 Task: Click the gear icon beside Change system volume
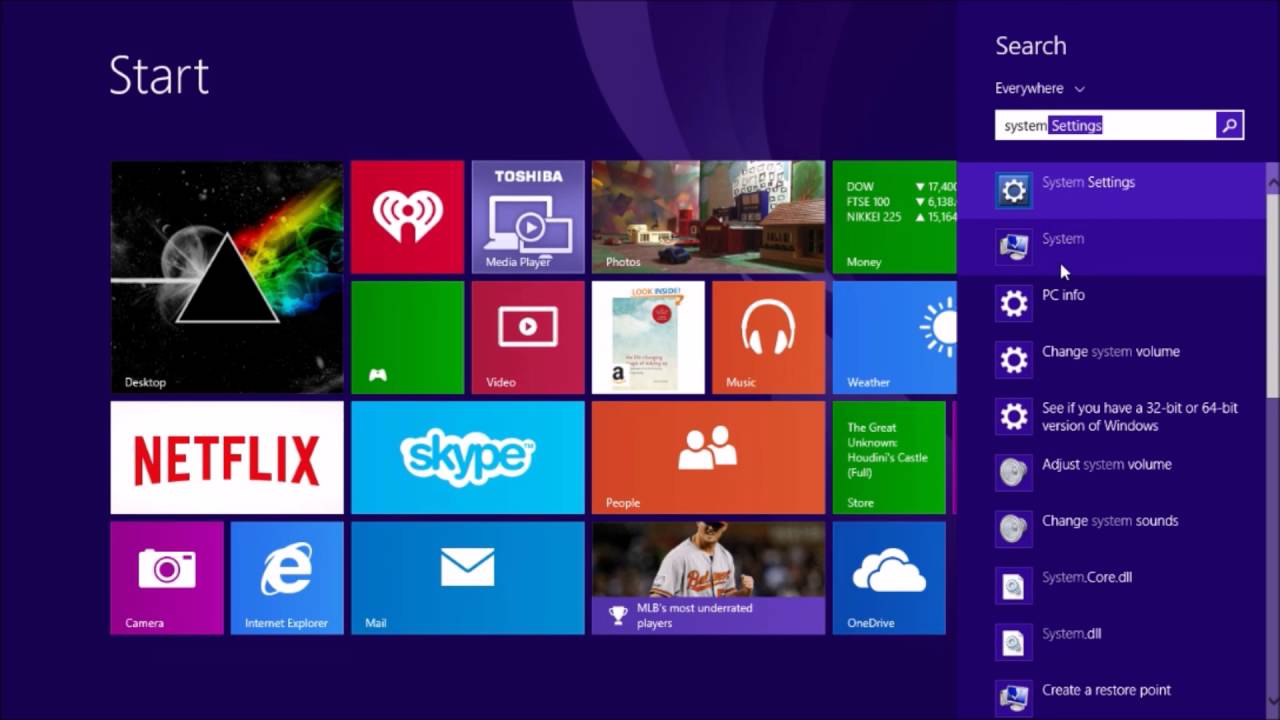click(x=1014, y=359)
